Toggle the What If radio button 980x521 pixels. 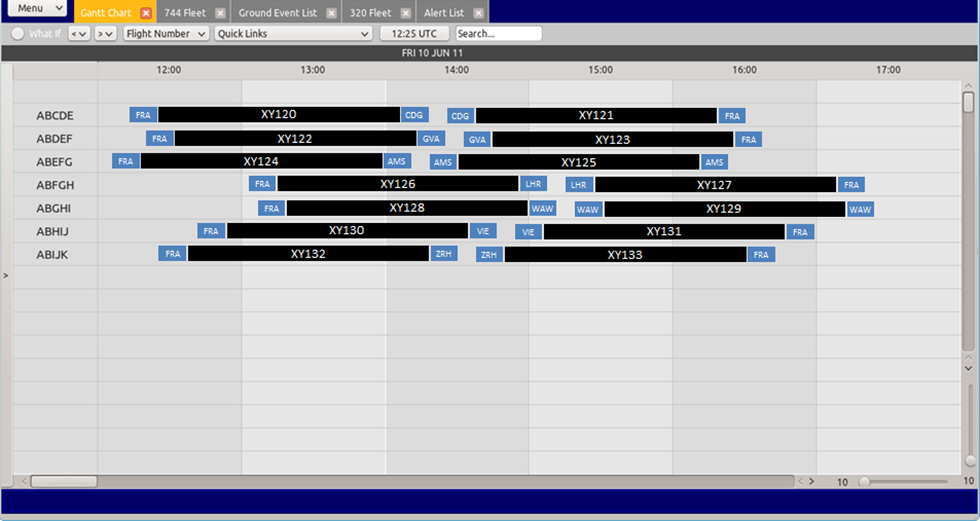tap(18, 34)
